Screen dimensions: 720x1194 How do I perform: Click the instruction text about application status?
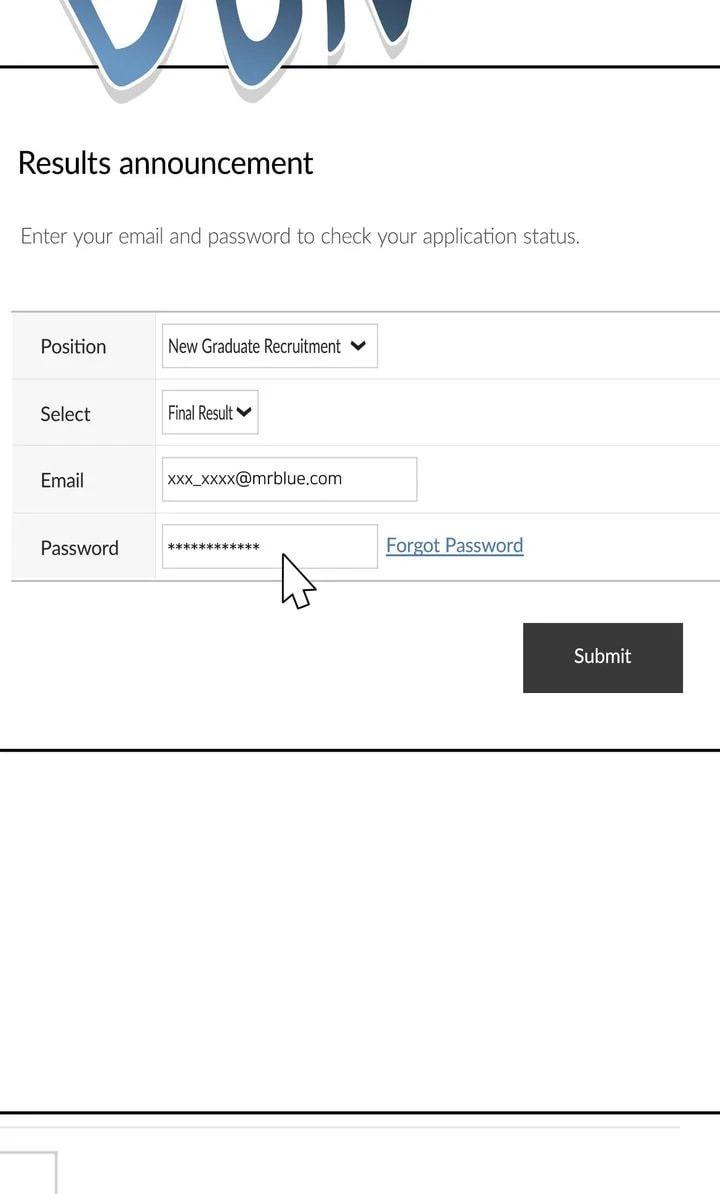pyautogui.click(x=300, y=236)
